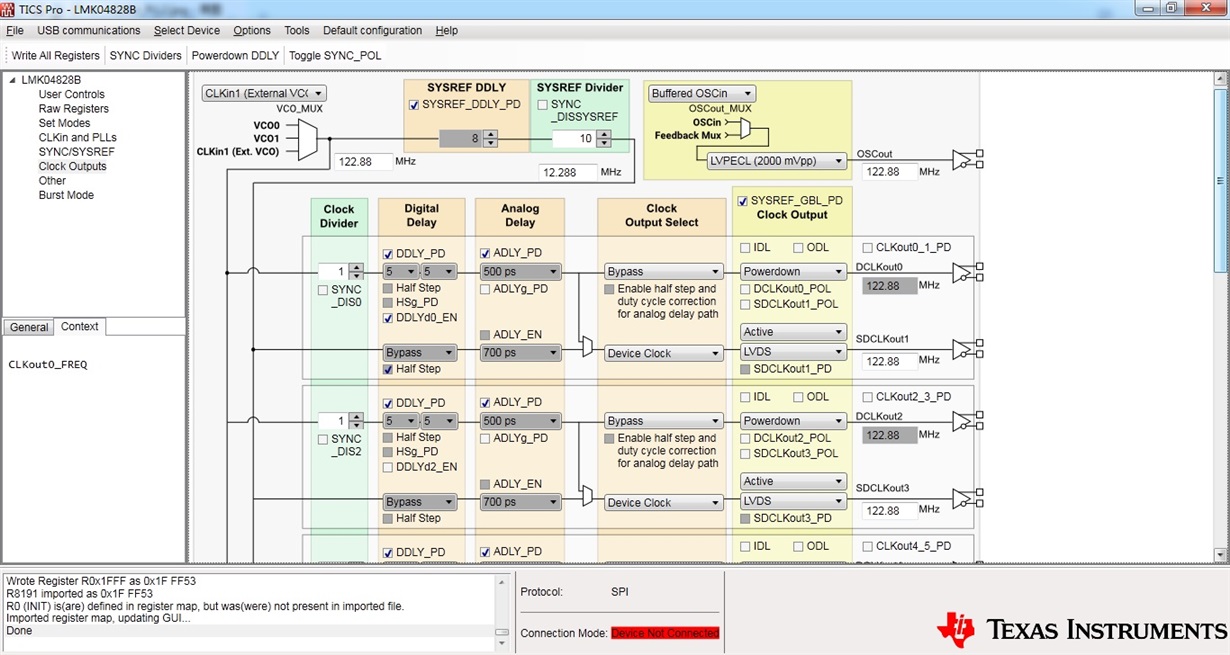Click the OSCout output buffer symbol
This screenshot has width=1230, height=655.
click(x=967, y=159)
